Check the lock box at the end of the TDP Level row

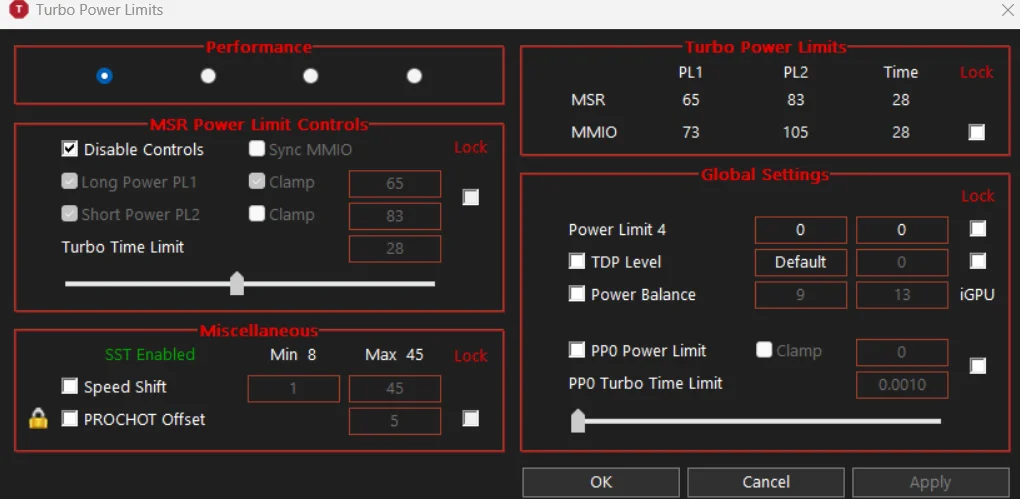click(978, 261)
